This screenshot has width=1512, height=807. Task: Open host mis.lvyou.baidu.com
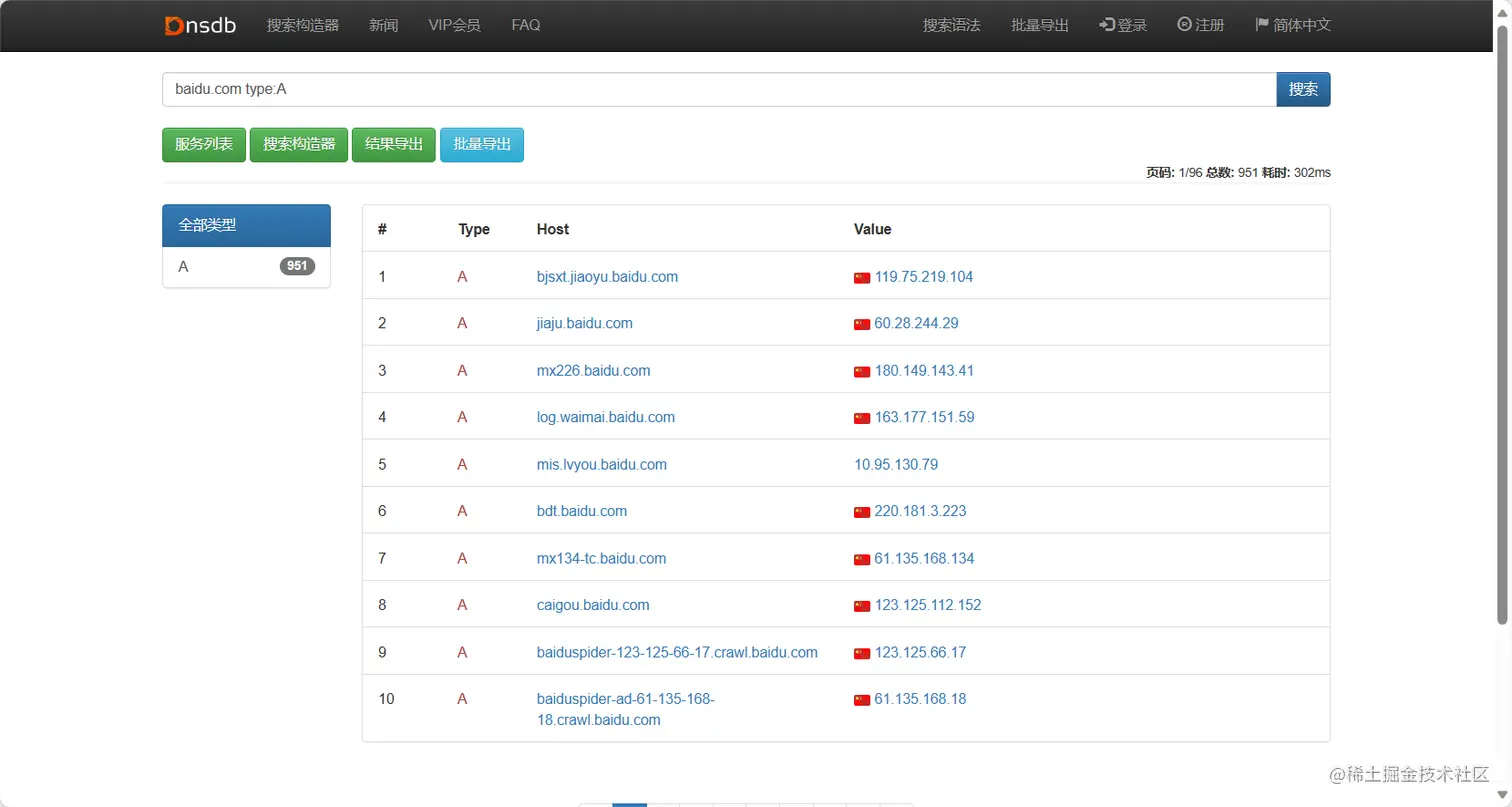click(x=602, y=464)
